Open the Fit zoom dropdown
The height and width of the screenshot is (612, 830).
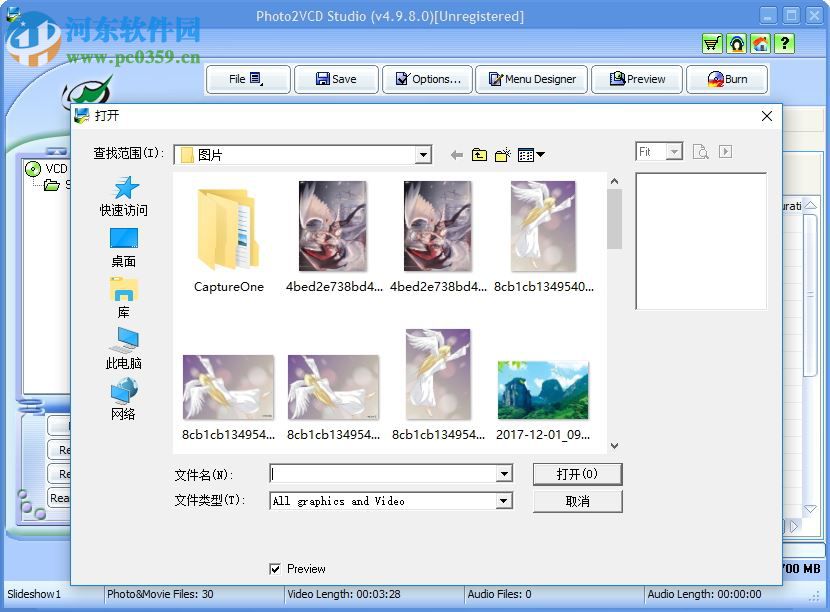[x=672, y=151]
